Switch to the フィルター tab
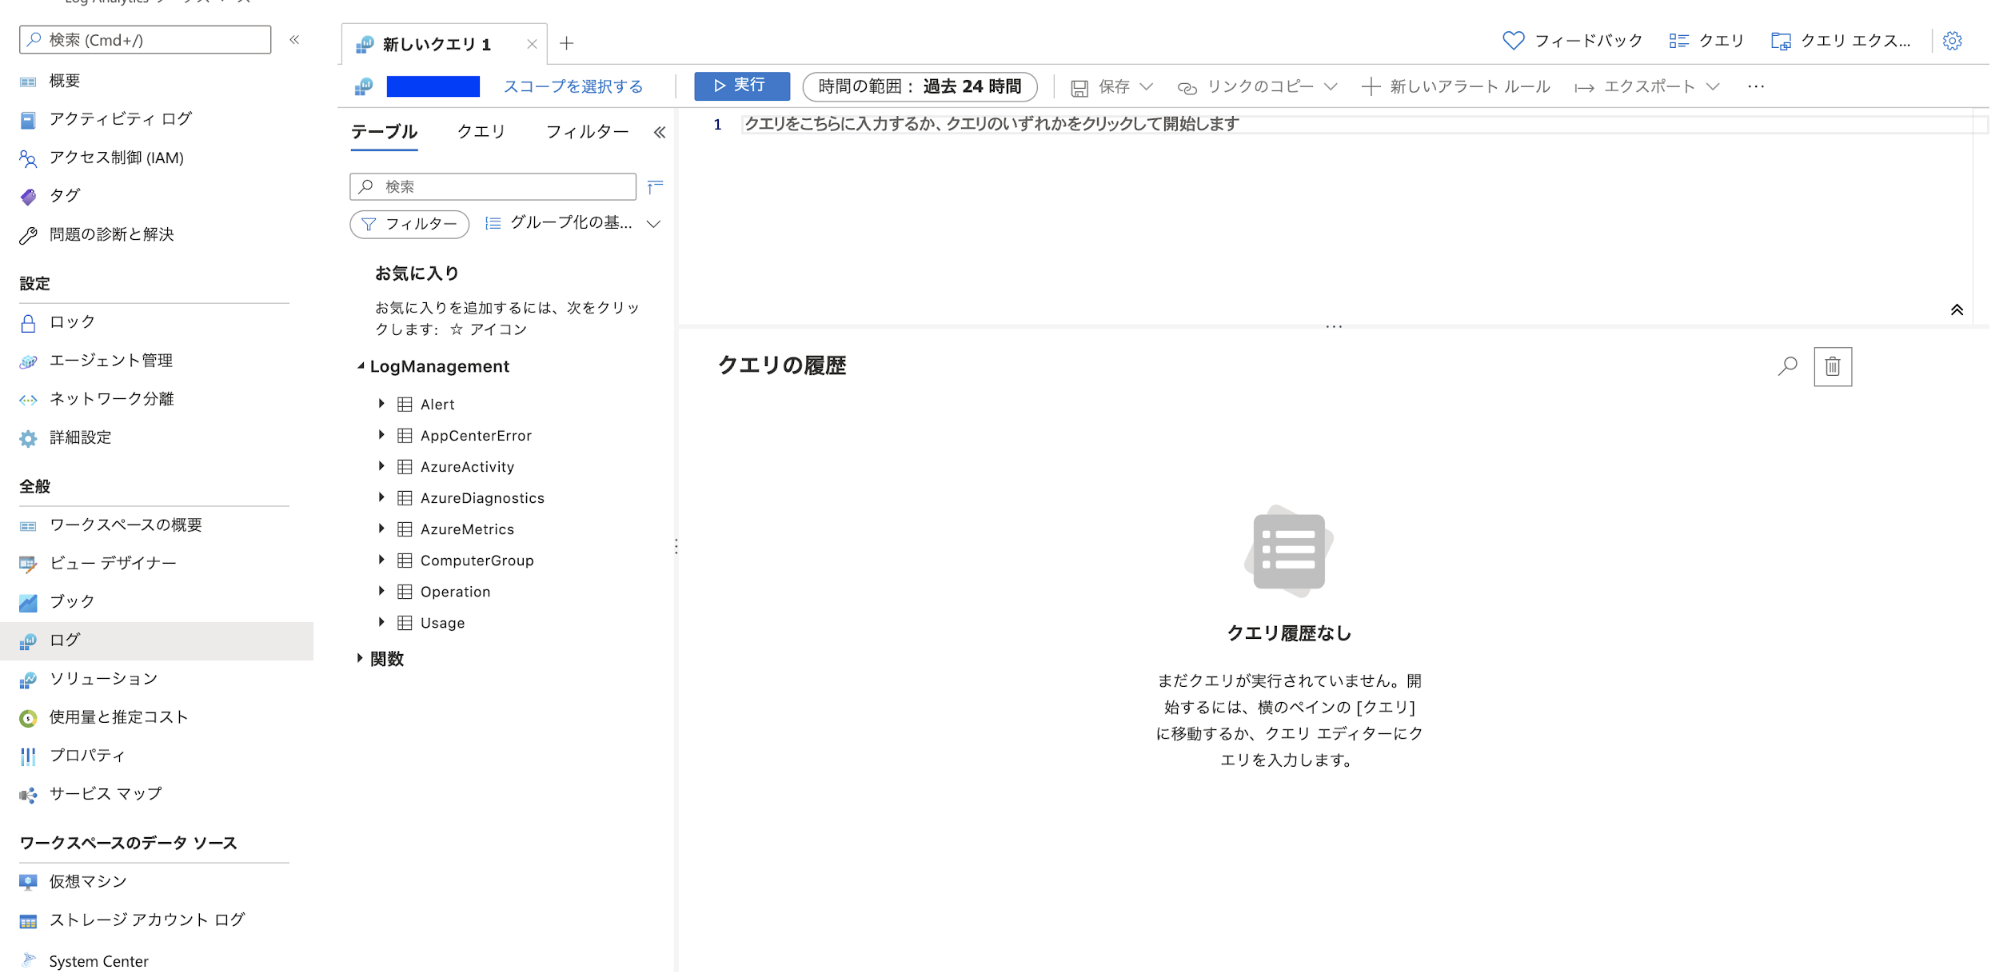Viewport: 1999px width, 972px height. 587,132
